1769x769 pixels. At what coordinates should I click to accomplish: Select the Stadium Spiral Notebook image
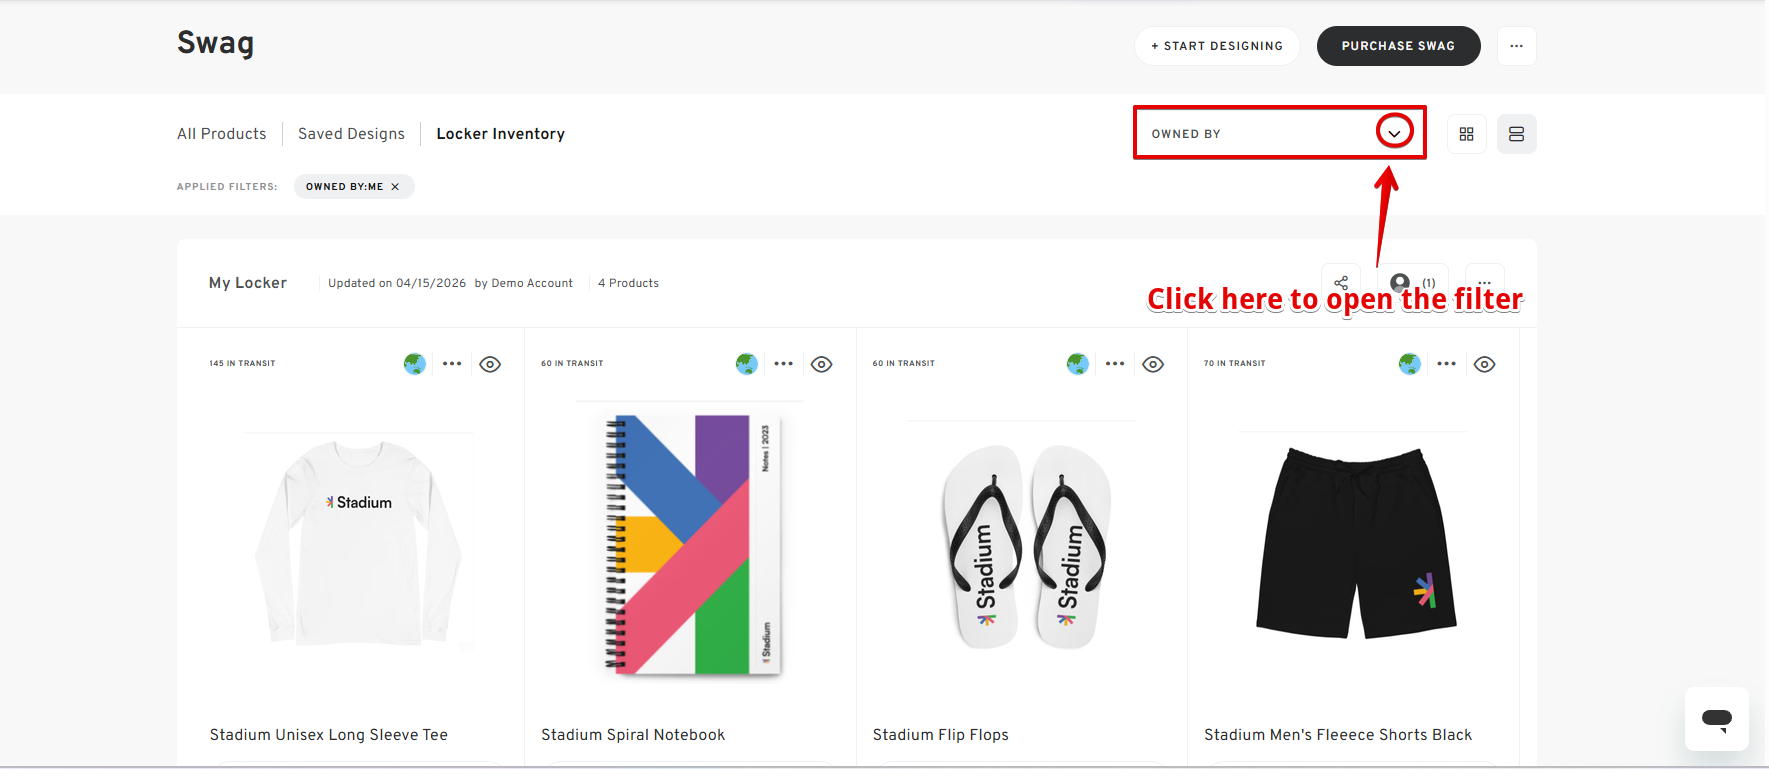[x=690, y=544]
